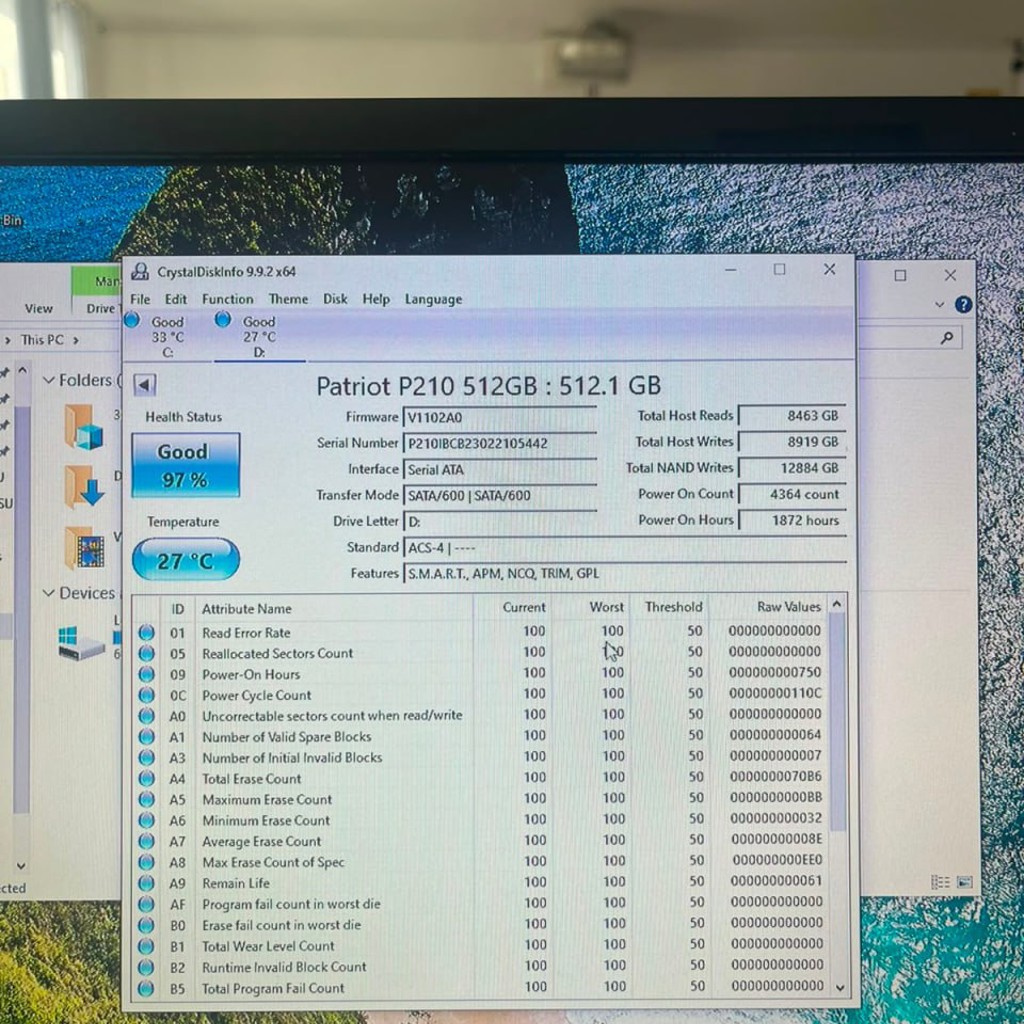Click the Serial Number field
The image size is (1024, 1024).
click(500, 443)
